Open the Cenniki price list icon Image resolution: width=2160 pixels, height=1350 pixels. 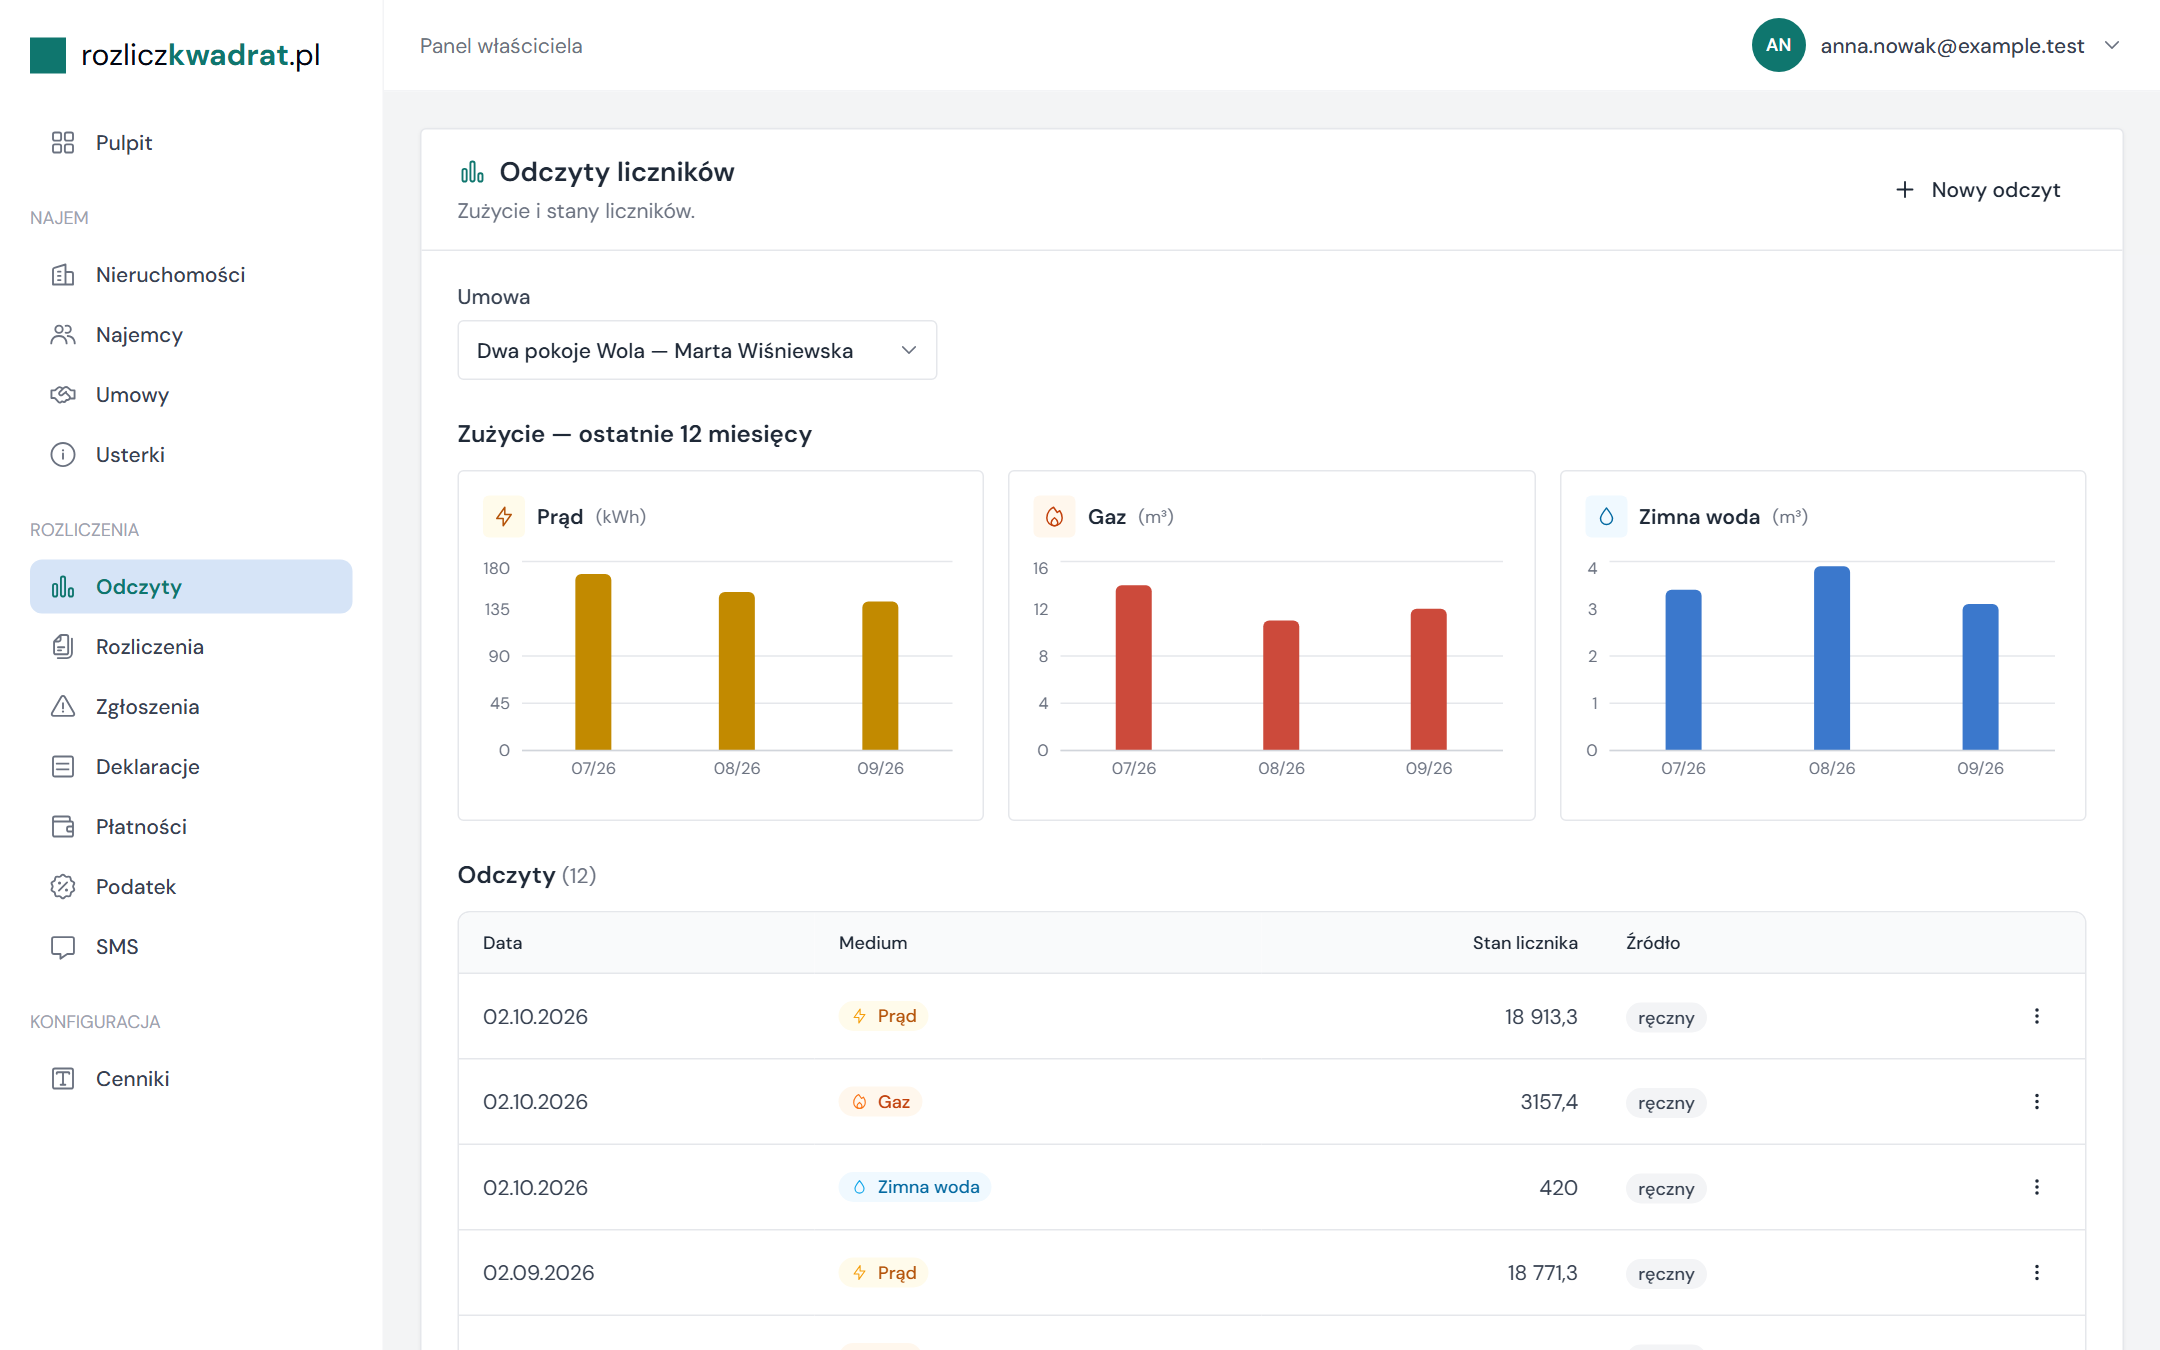[63, 1079]
